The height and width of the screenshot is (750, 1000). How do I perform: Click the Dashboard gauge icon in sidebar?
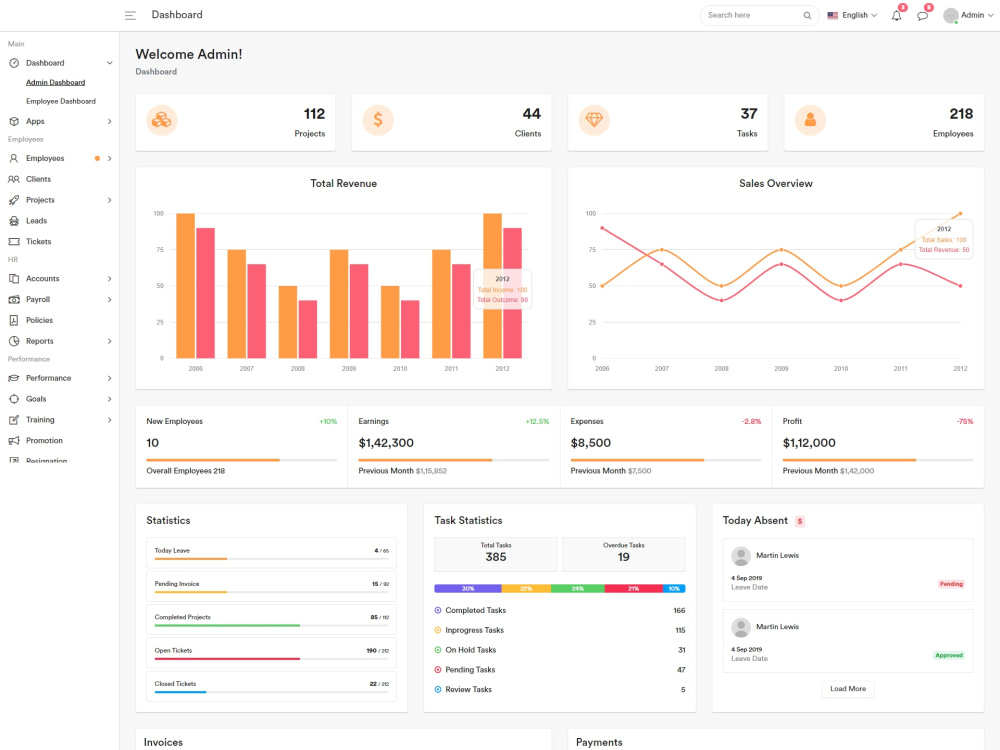14,63
